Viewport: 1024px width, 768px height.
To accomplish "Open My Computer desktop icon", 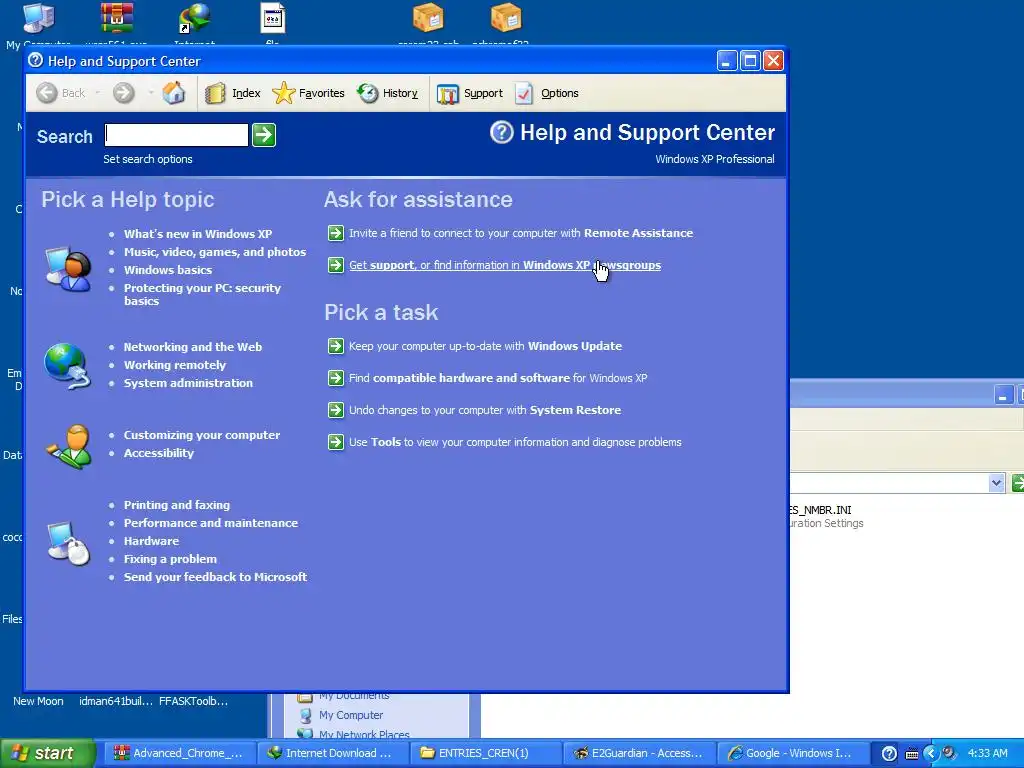I will [38, 26].
